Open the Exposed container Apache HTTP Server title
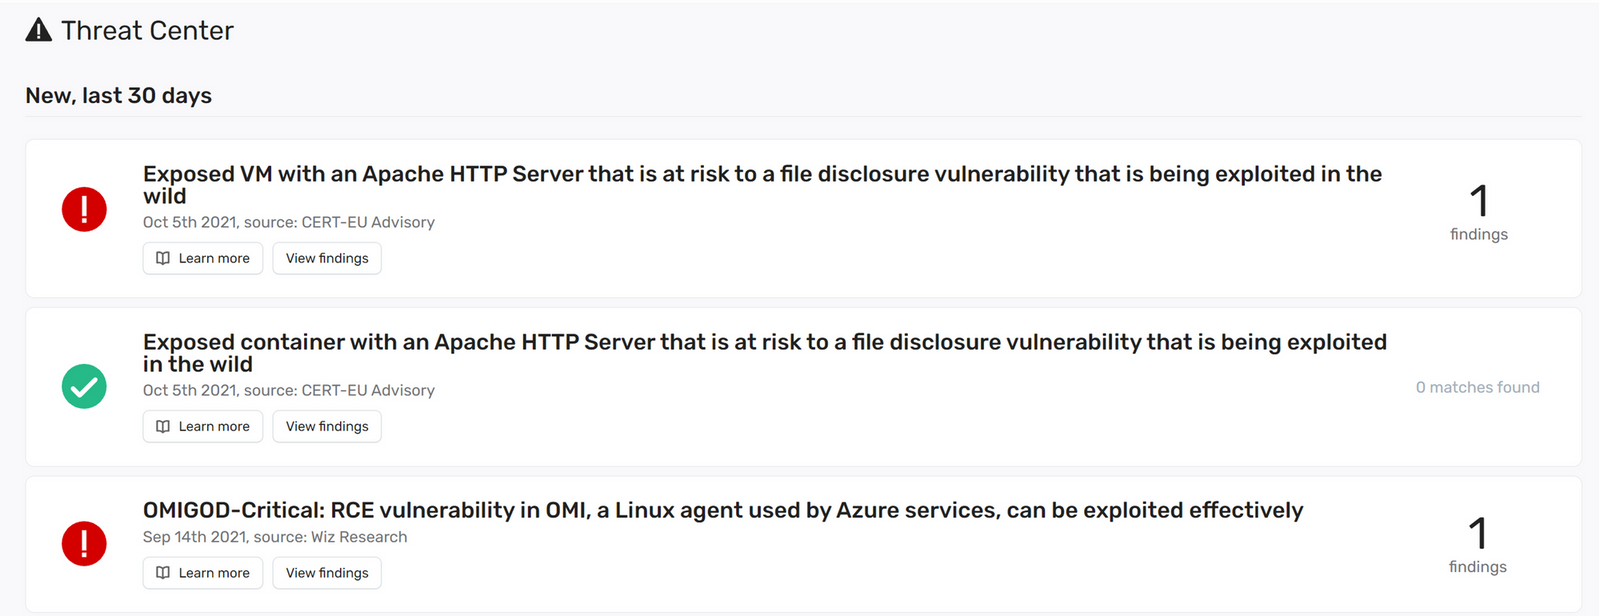 point(765,353)
